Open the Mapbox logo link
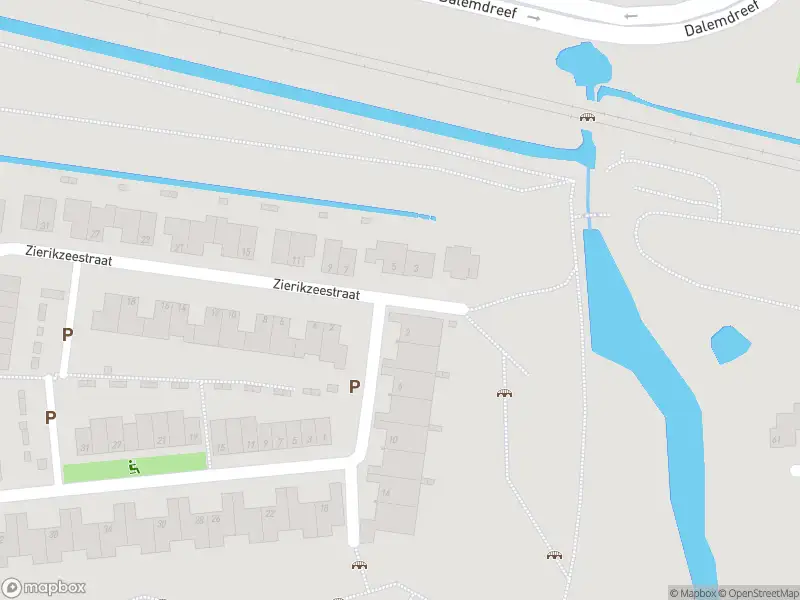This screenshot has width=800, height=600. (43, 588)
